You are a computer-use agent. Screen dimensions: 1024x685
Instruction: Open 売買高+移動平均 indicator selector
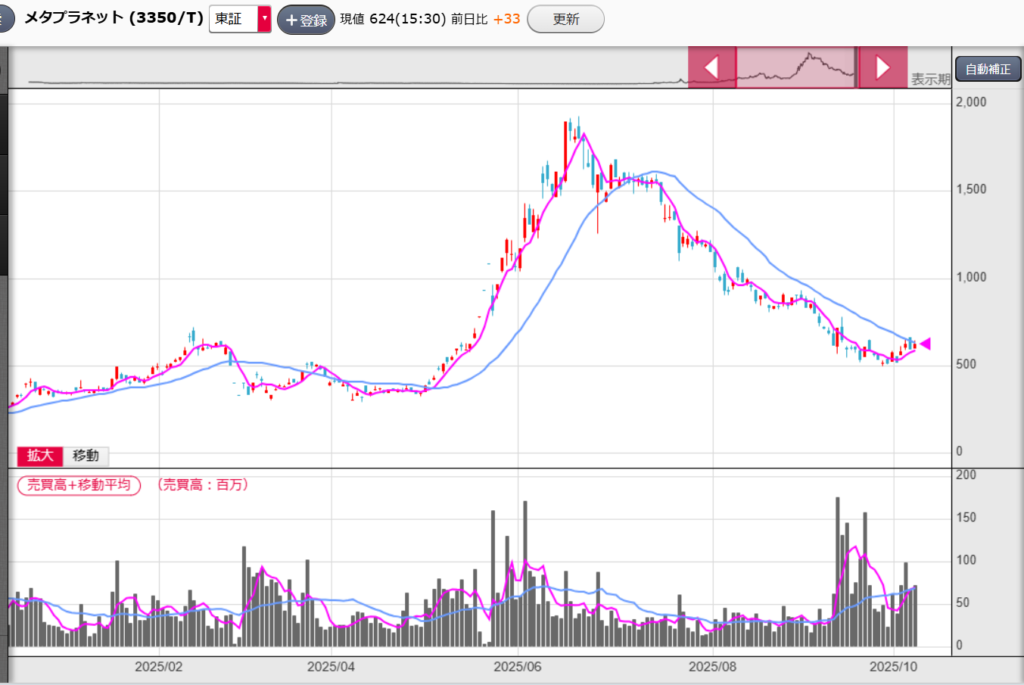pyautogui.click(x=79, y=485)
